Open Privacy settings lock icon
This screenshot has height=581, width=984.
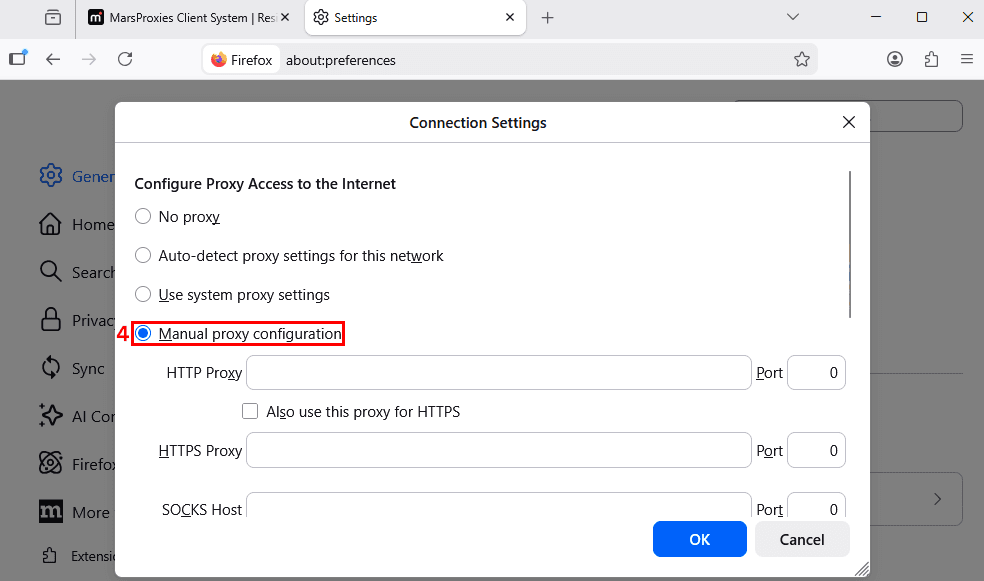(51, 319)
